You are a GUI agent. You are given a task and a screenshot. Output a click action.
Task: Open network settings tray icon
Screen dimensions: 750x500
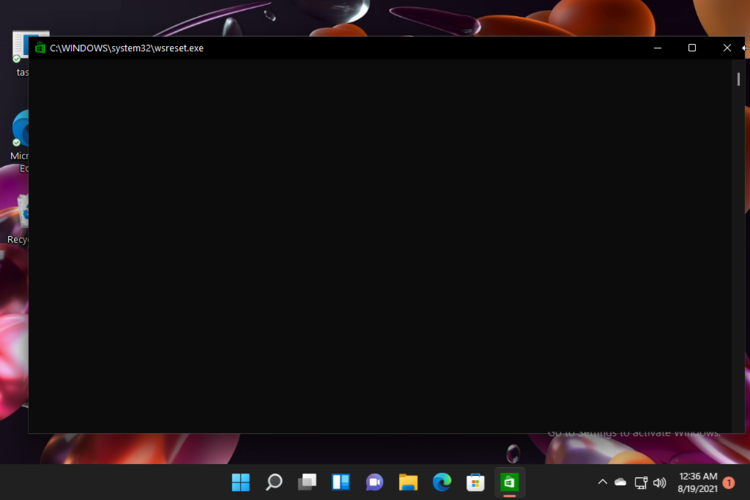click(x=641, y=483)
